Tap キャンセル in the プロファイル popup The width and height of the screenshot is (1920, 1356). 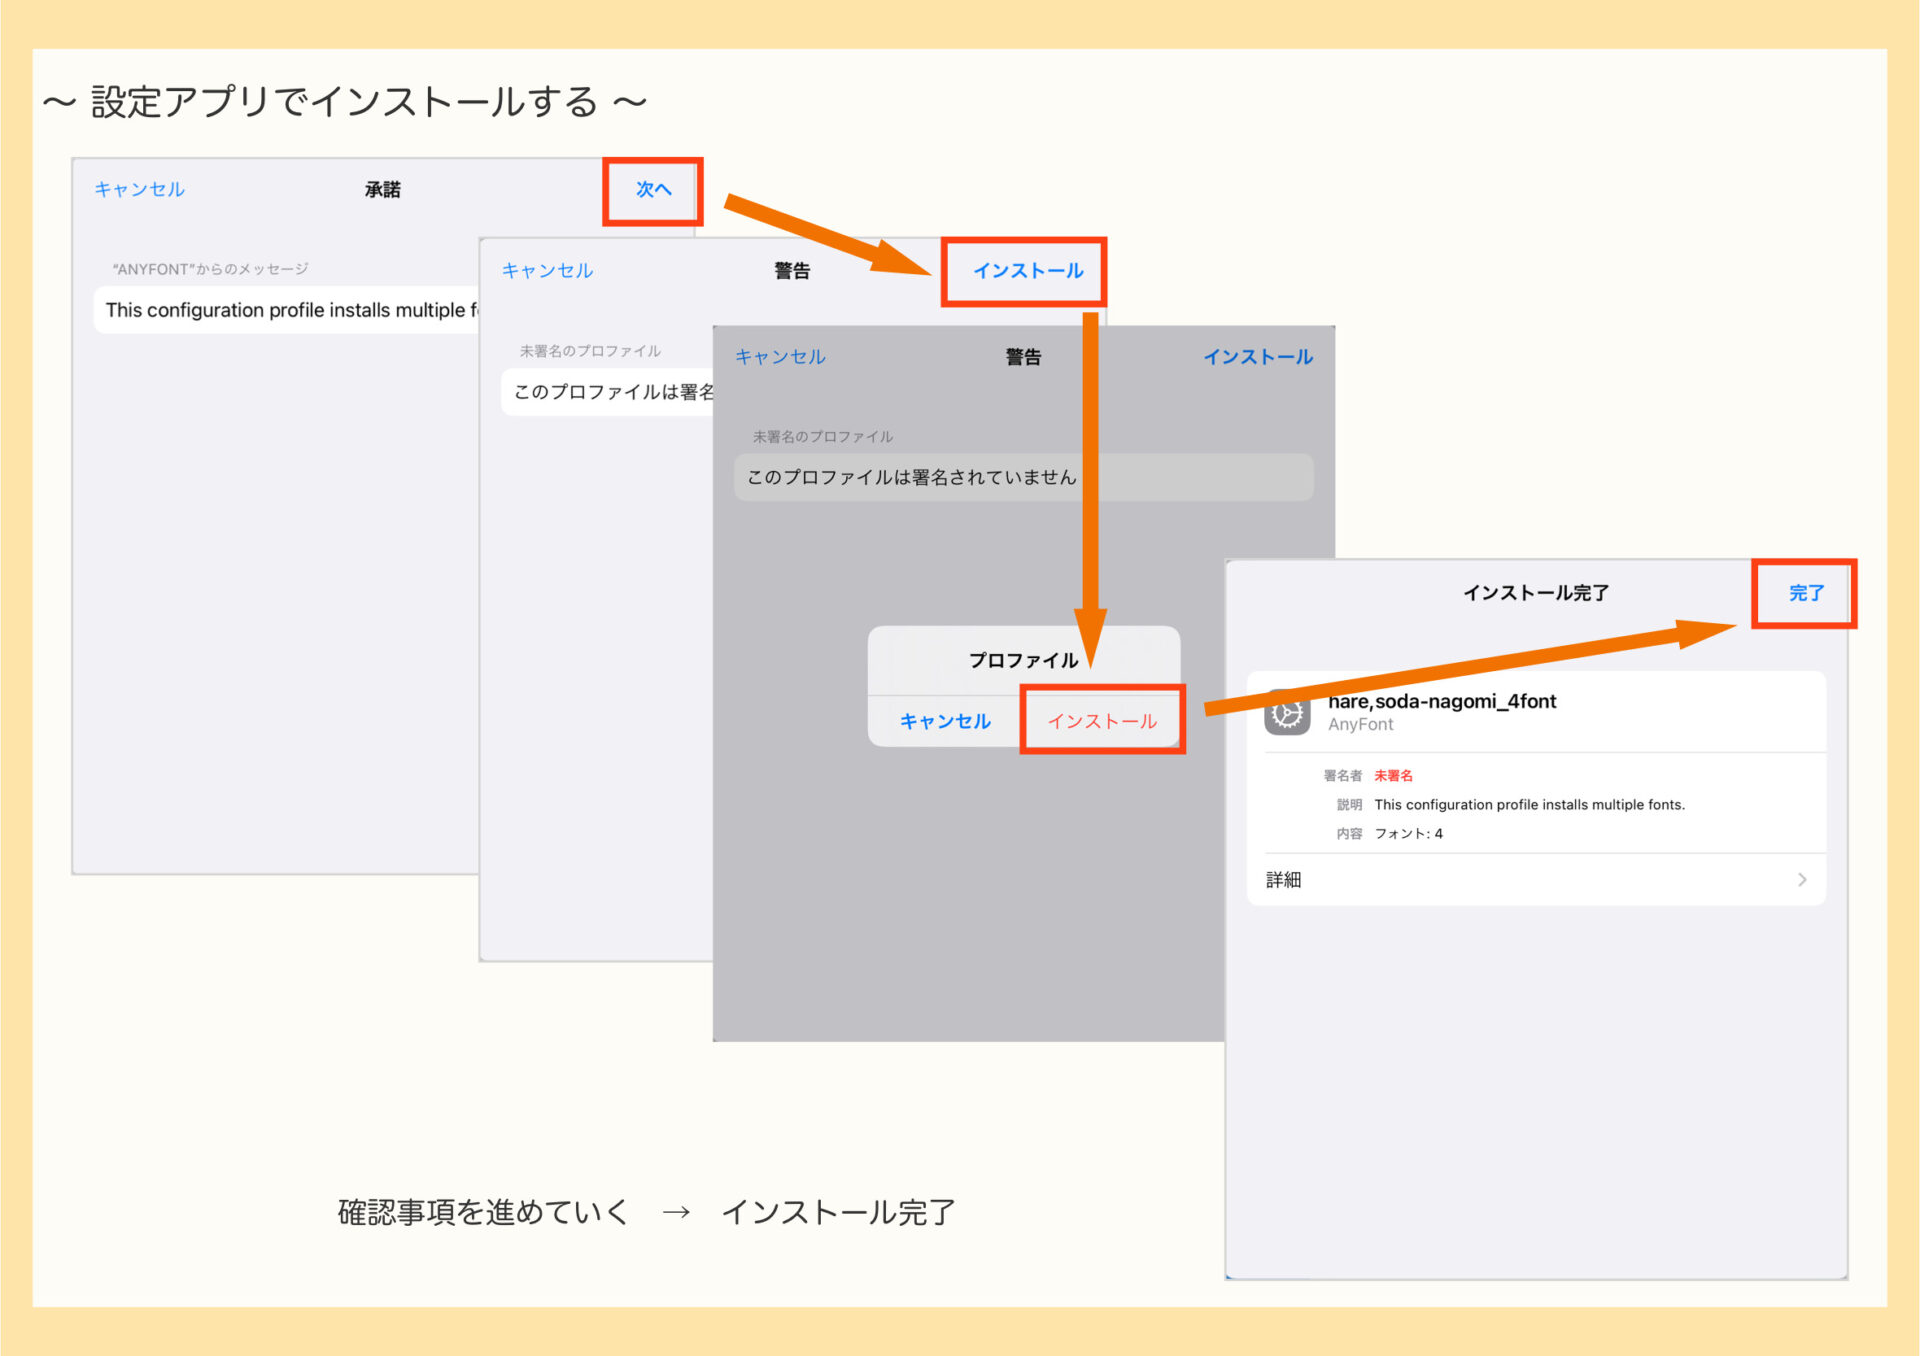tap(945, 721)
